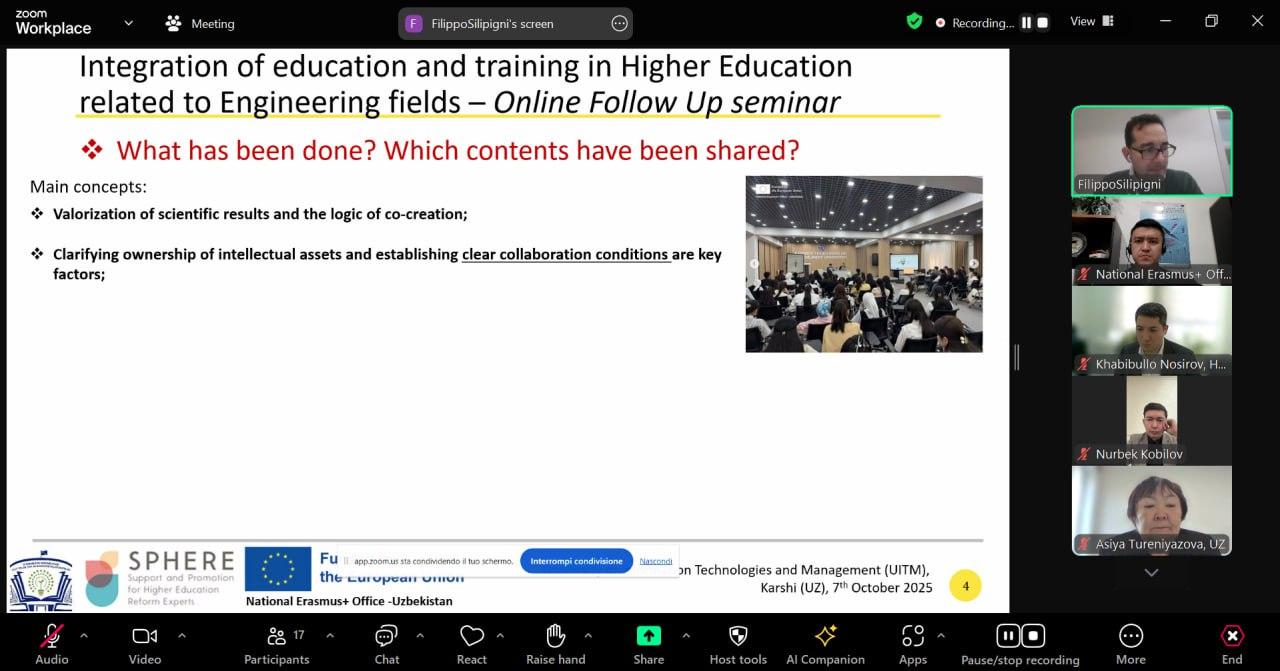
Task: Open the Zoom Workplace dropdown chevron
Action: [x=128, y=23]
